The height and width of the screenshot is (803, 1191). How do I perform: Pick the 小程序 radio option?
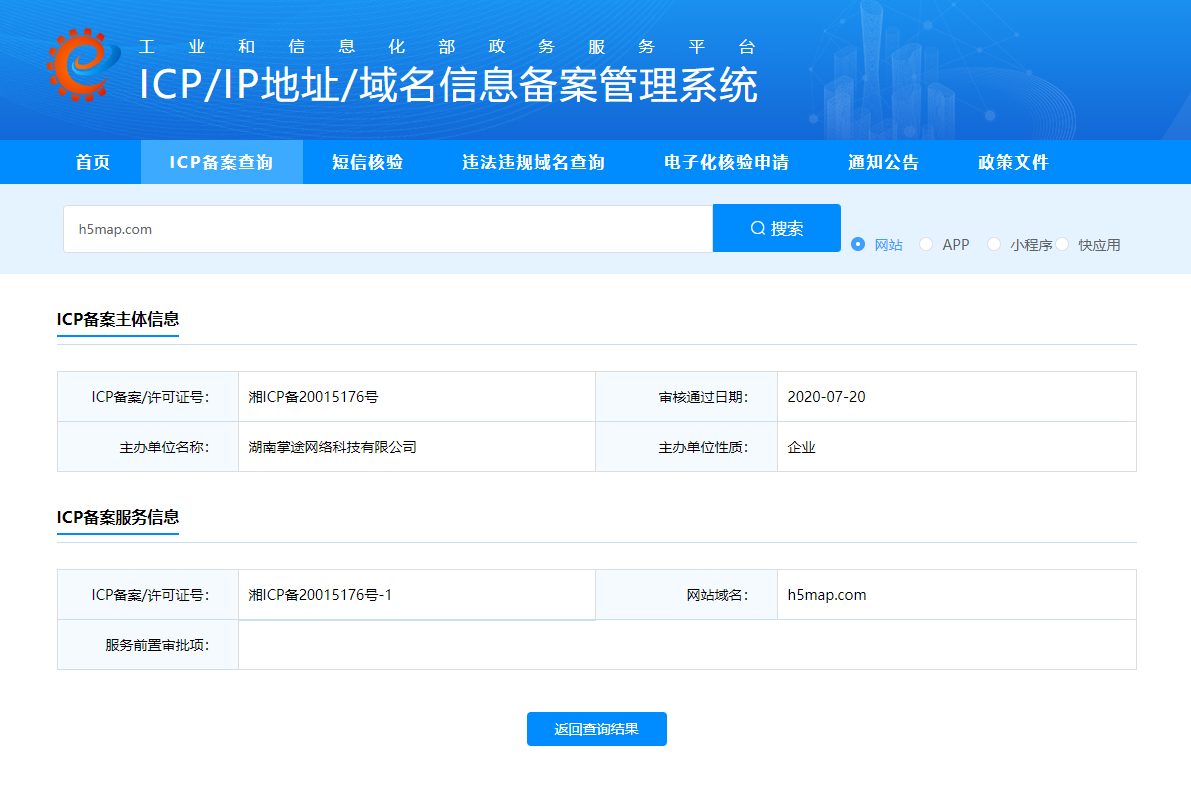click(x=994, y=244)
